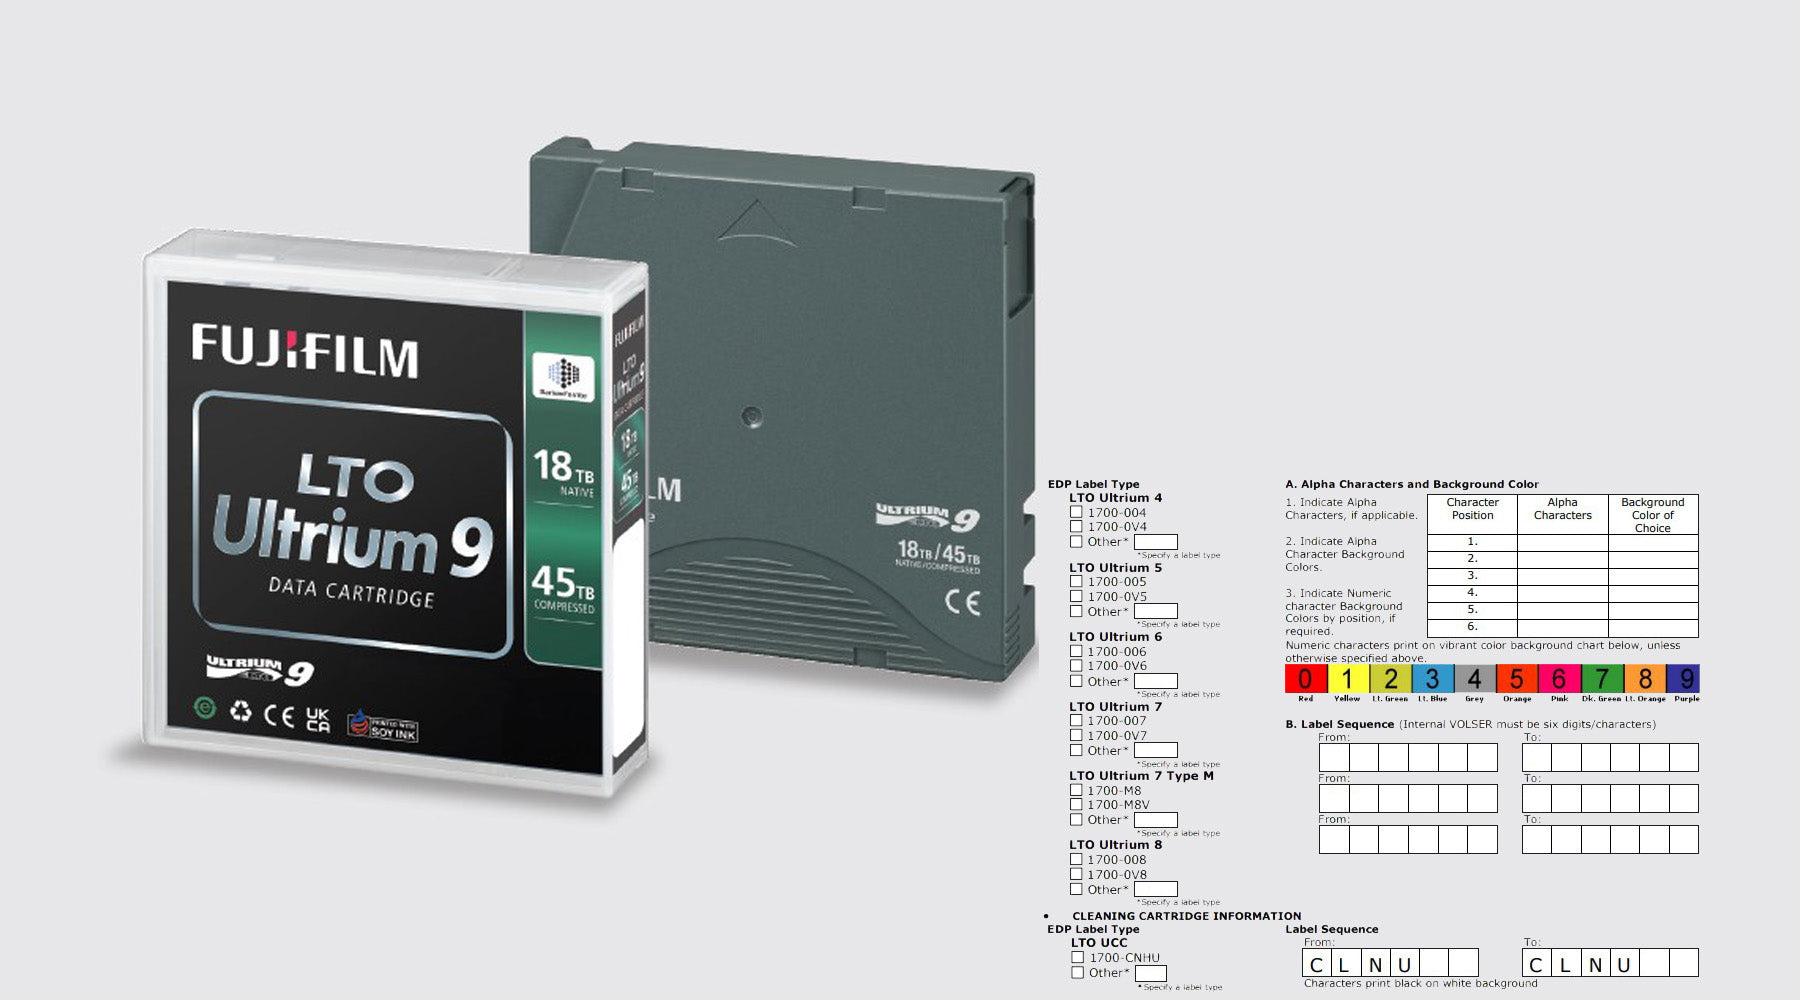Image resolution: width=1800 pixels, height=1000 pixels.
Task: Click the Barium Ferrite icon on the green strip
Action: (563, 377)
